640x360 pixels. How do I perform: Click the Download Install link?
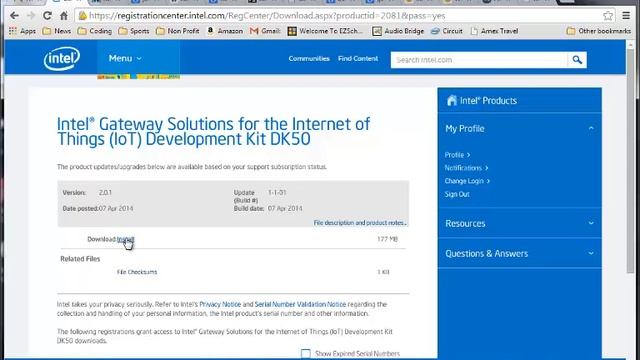click(x=125, y=239)
